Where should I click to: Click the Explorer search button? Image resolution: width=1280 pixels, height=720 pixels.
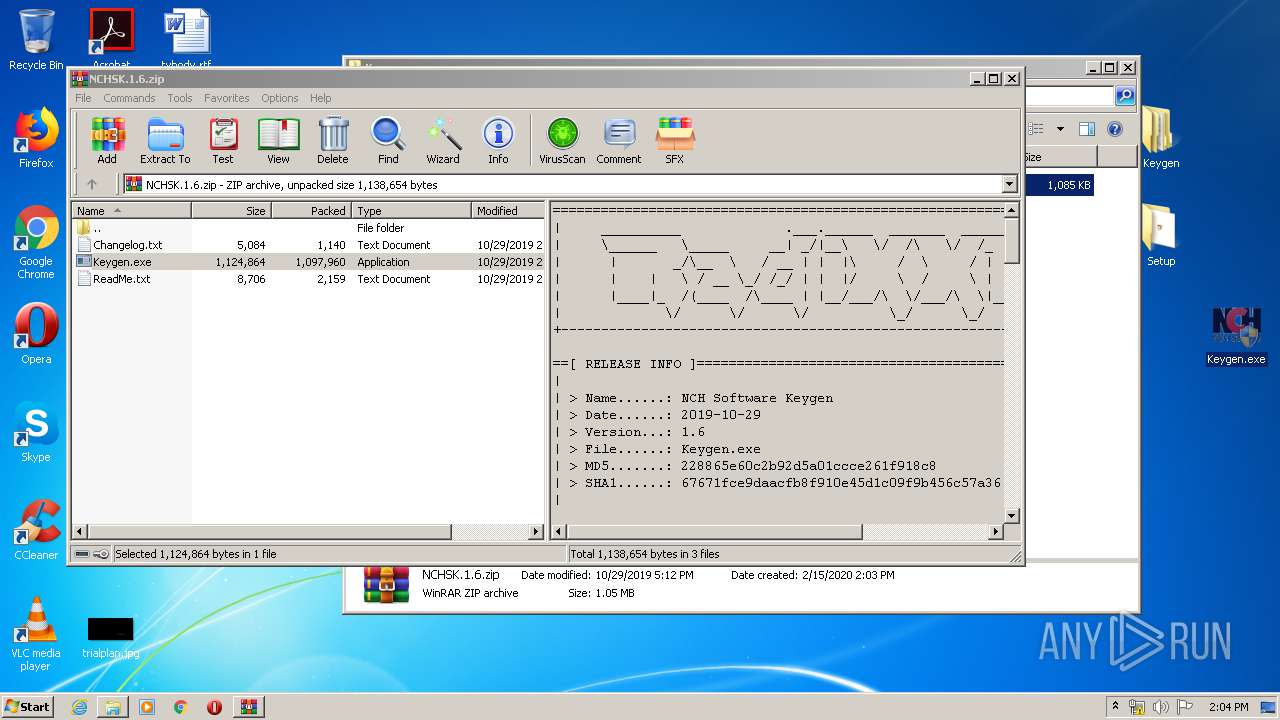click(x=1125, y=96)
